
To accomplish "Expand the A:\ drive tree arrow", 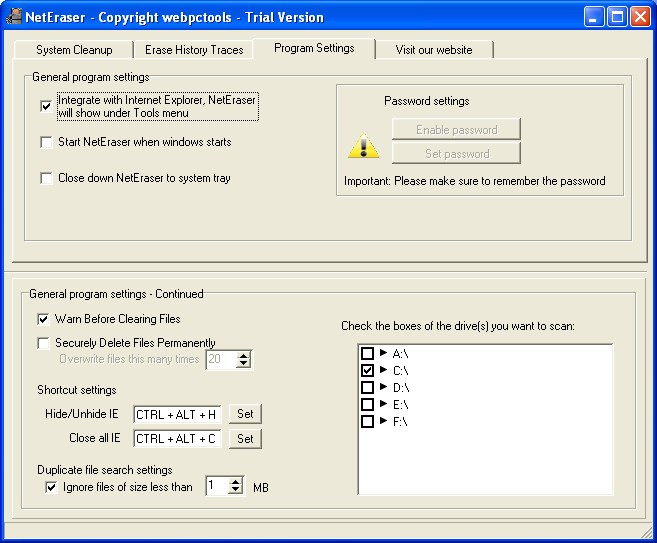I will [383, 353].
